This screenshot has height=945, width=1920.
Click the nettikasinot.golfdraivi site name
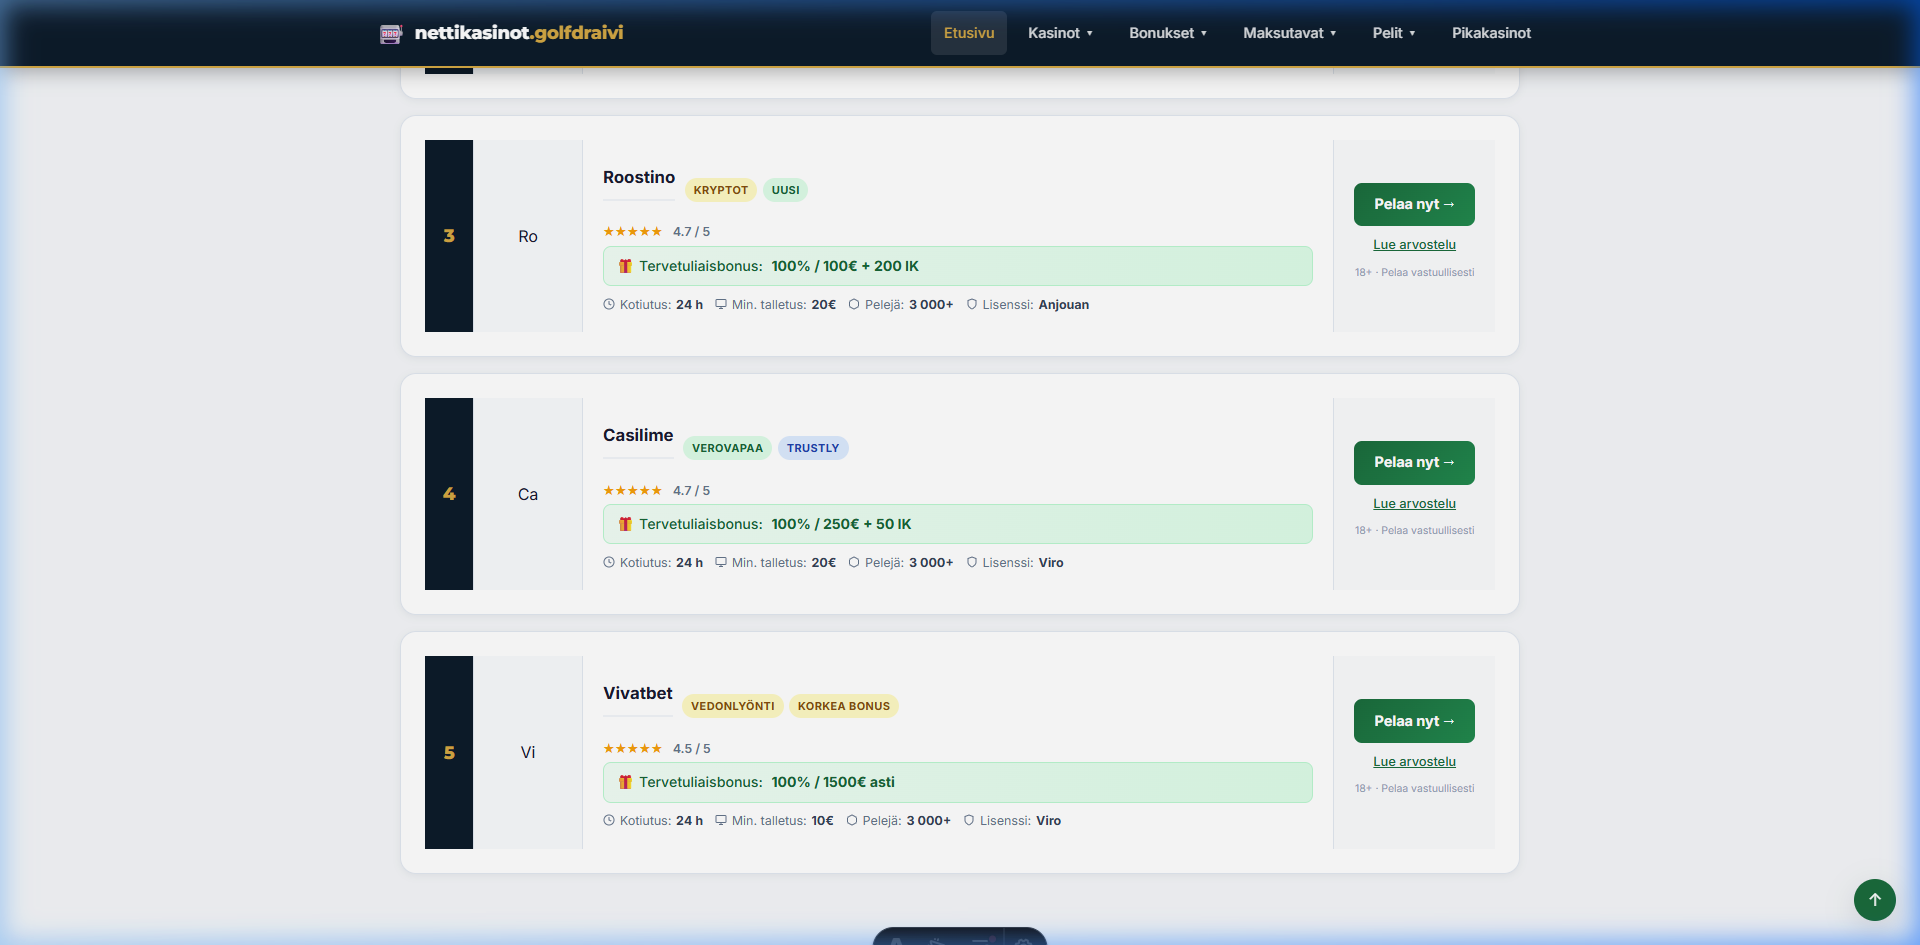(x=519, y=33)
